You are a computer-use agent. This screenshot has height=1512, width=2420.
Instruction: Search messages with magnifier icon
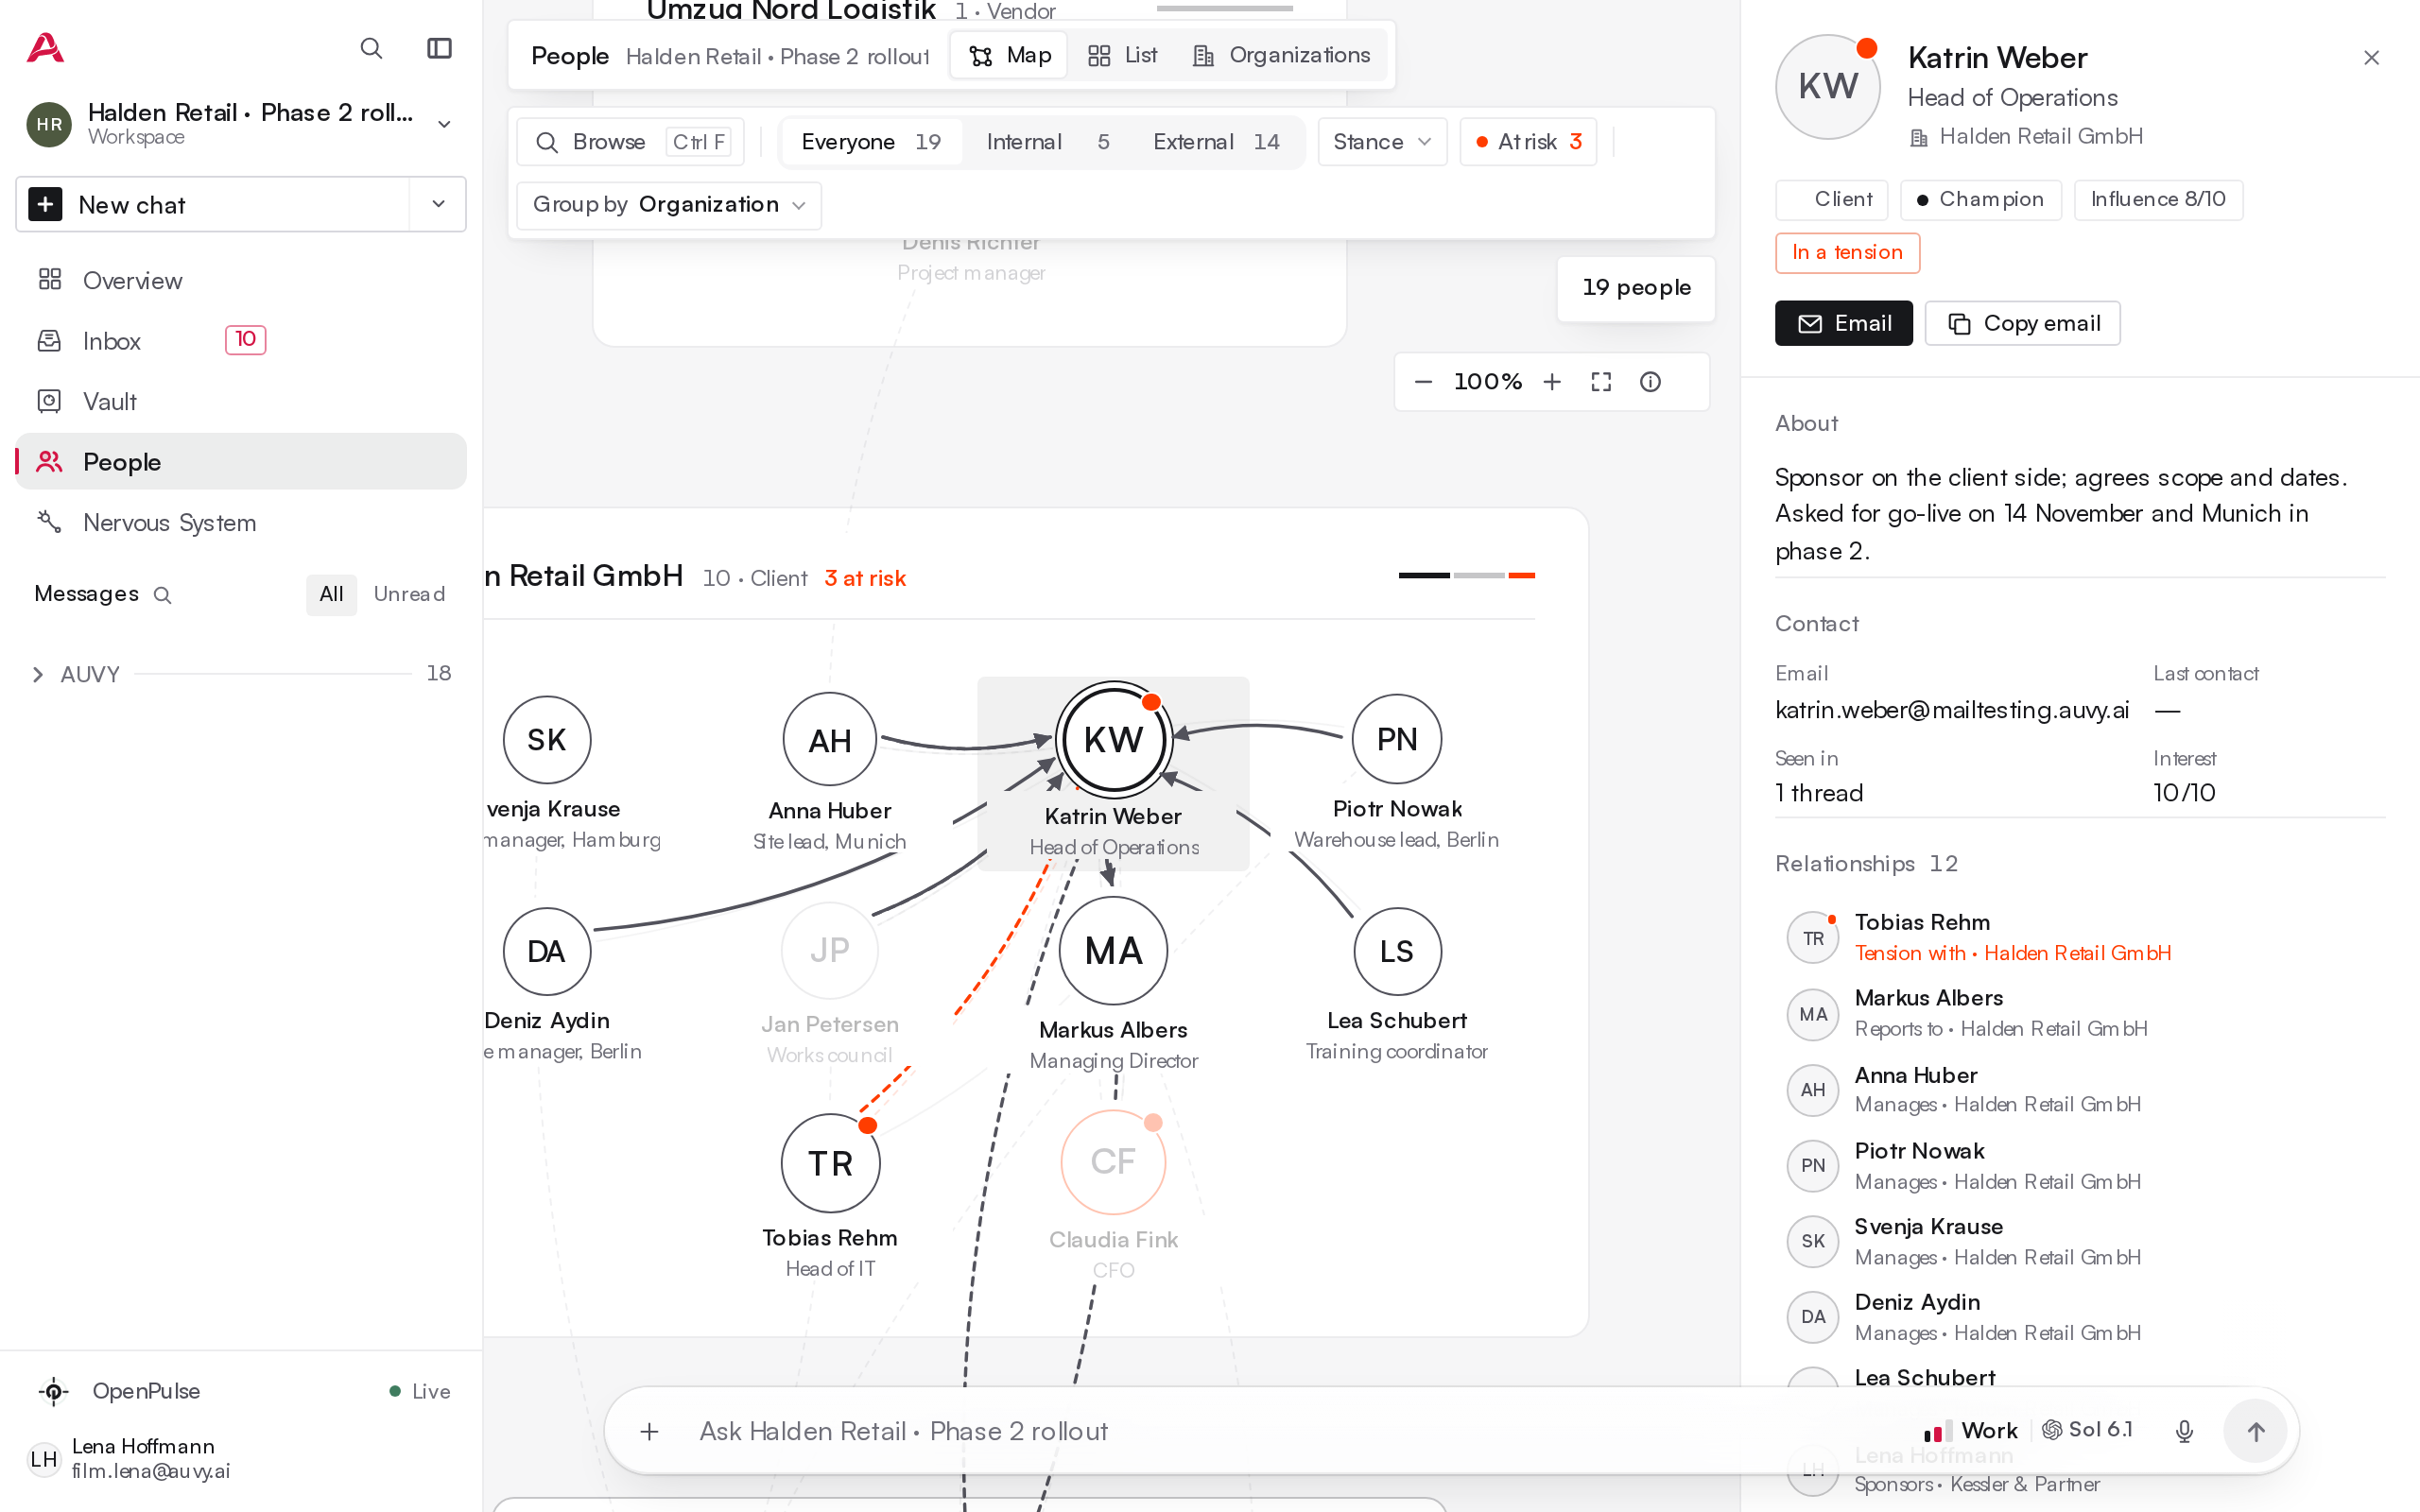tap(162, 595)
